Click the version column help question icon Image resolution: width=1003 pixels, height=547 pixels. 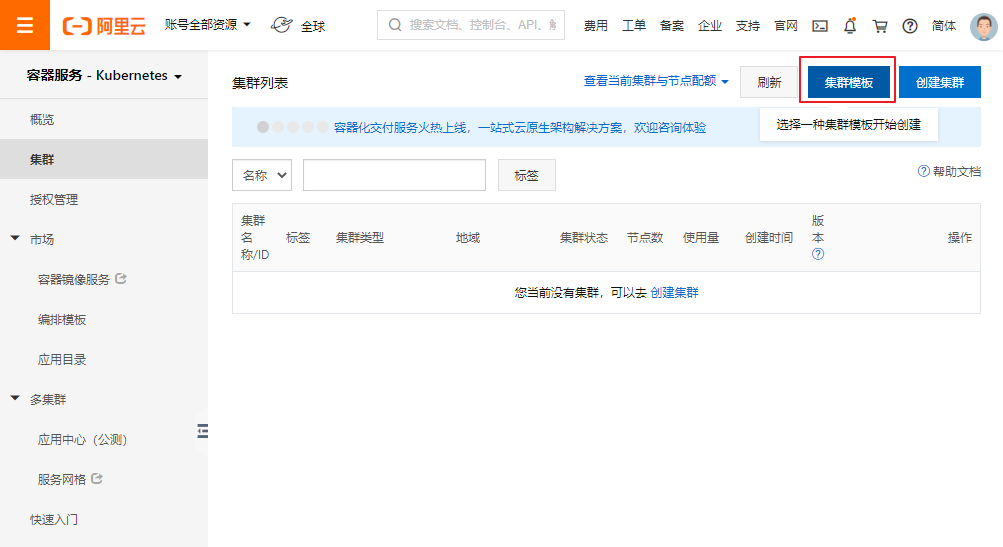817,254
